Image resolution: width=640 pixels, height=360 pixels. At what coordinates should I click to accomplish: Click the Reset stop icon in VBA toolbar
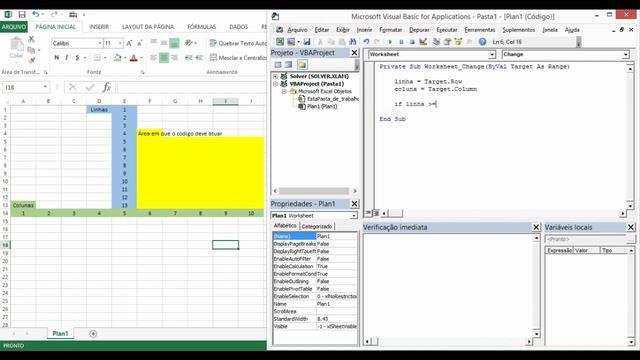(x=412, y=42)
